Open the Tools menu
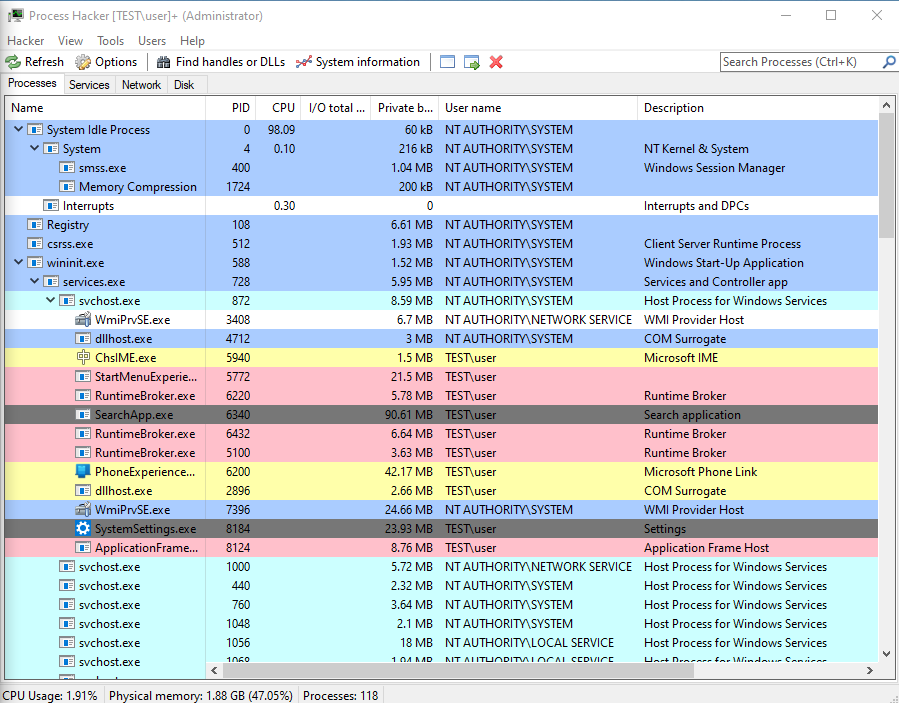 point(110,41)
